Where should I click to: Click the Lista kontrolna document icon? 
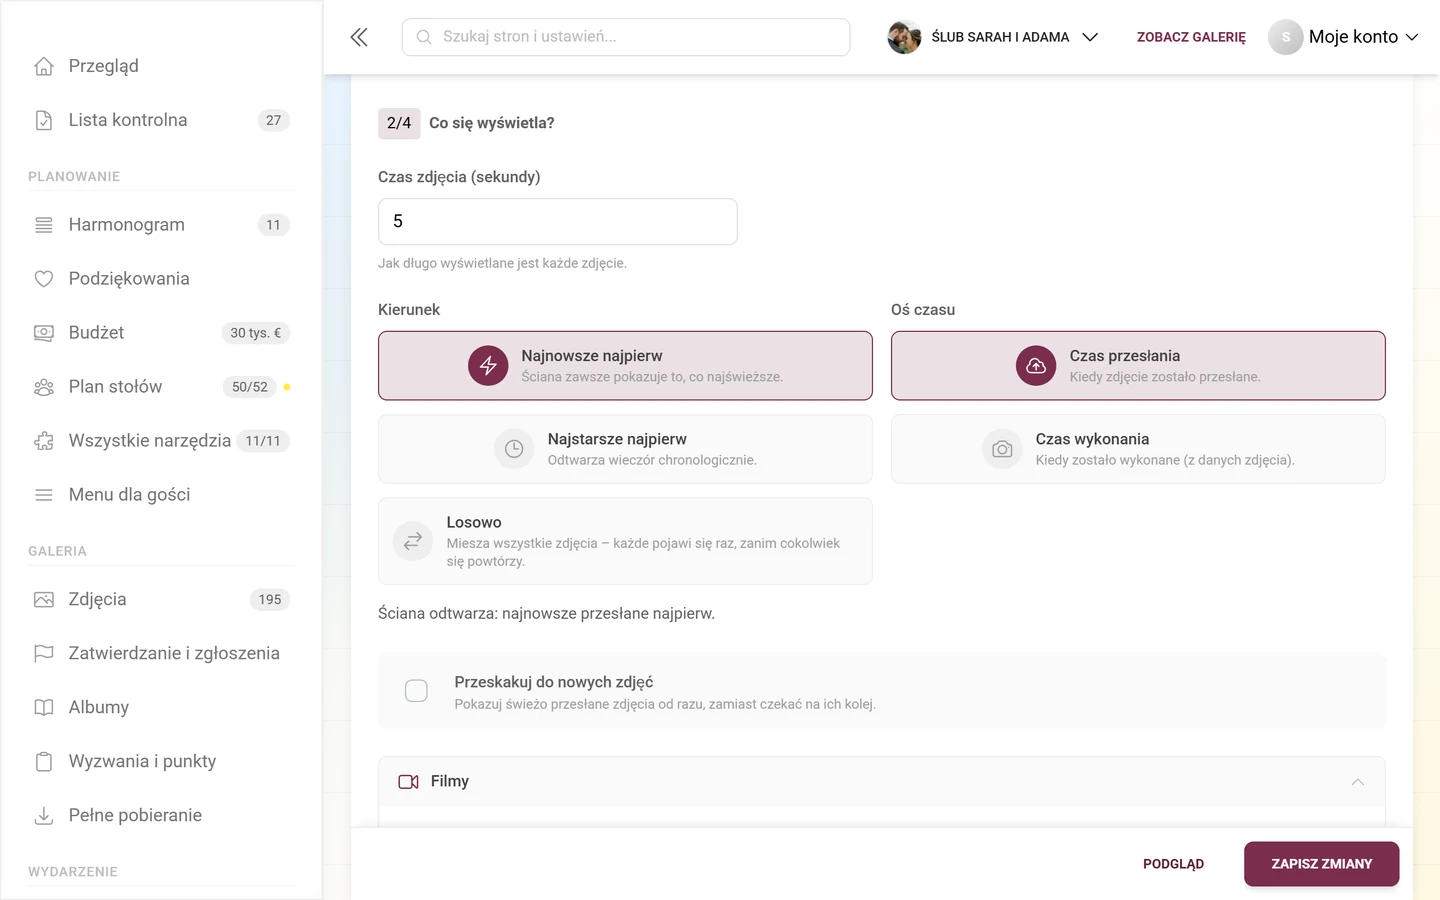[x=44, y=120]
